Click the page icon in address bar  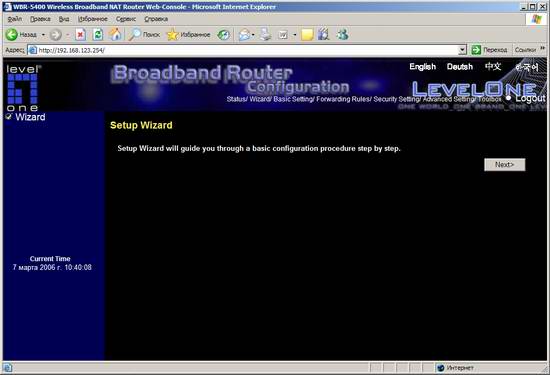click(33, 50)
